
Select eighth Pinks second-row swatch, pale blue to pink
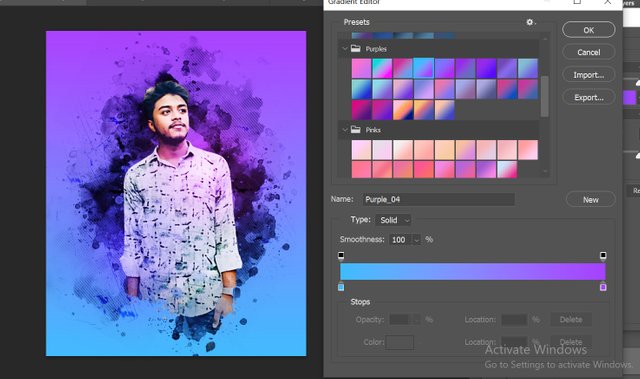[507, 170]
